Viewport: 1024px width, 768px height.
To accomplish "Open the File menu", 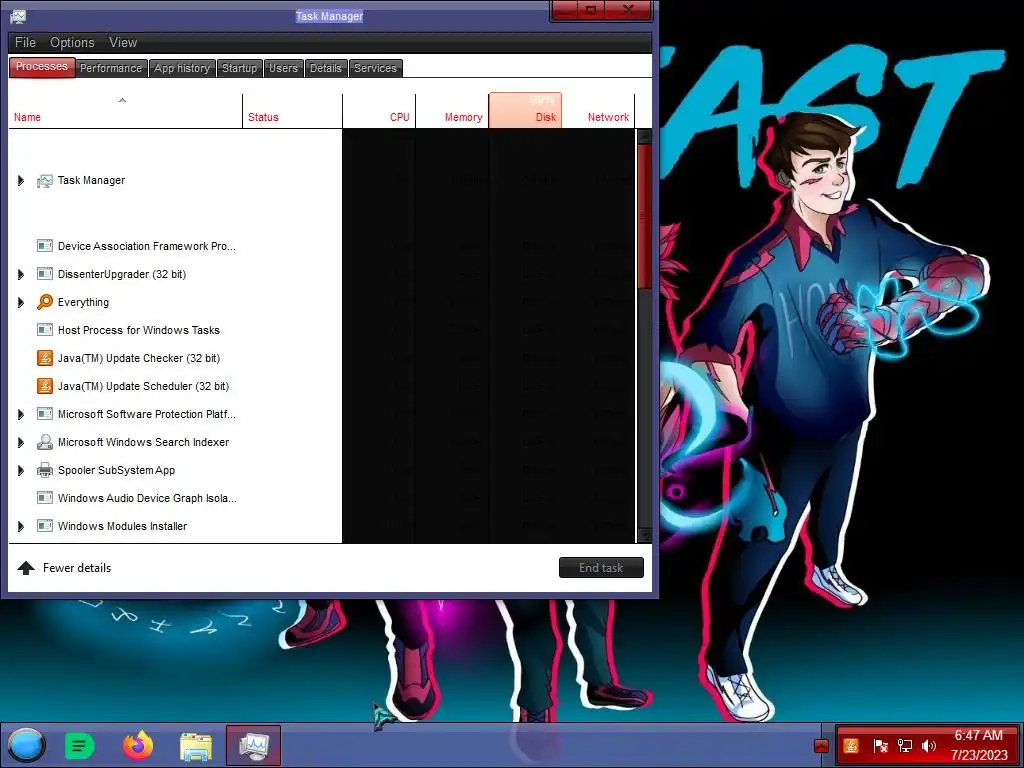I will point(25,42).
